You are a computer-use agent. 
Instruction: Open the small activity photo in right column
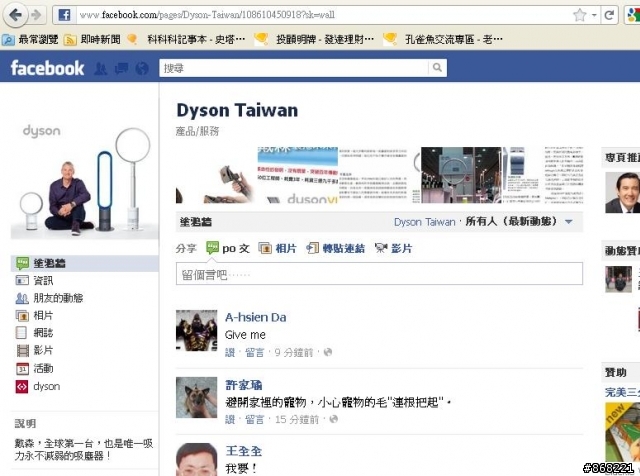(x=618, y=279)
